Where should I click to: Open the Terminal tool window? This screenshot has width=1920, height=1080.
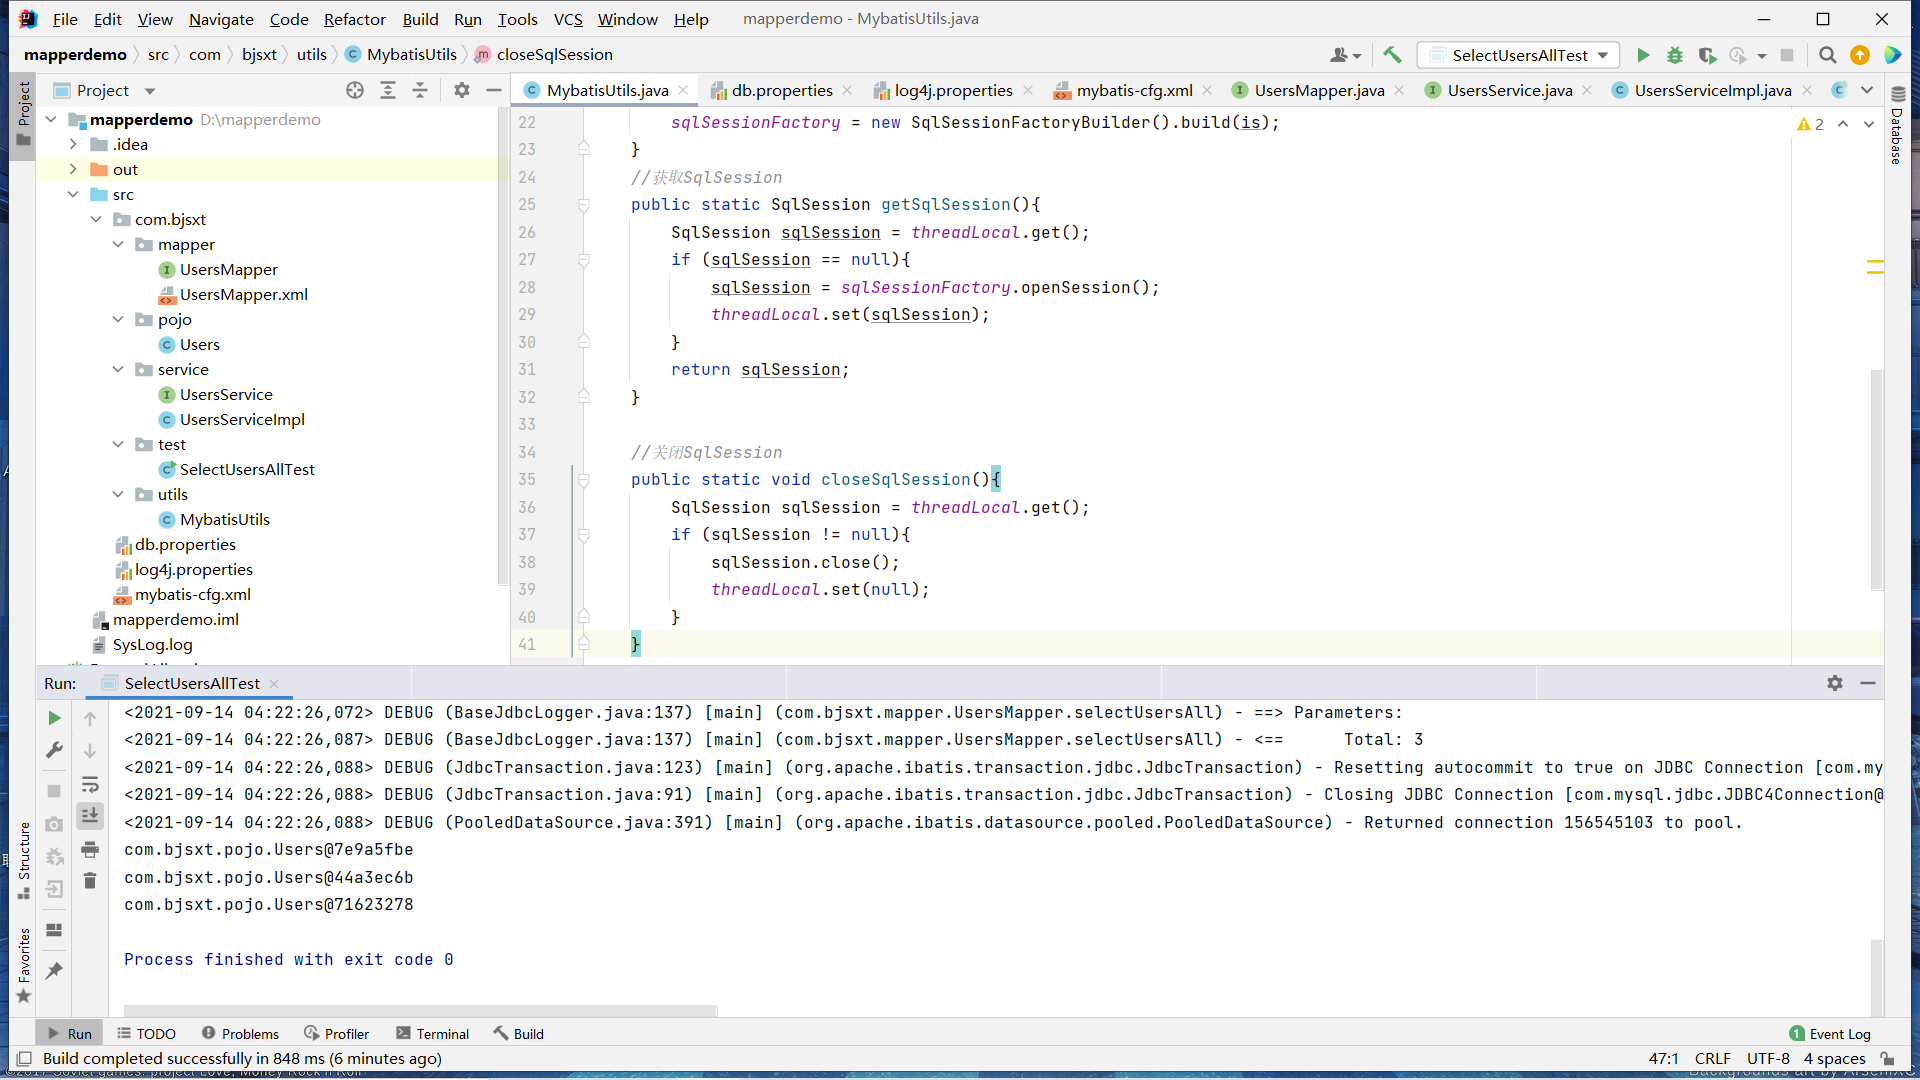coord(432,1034)
